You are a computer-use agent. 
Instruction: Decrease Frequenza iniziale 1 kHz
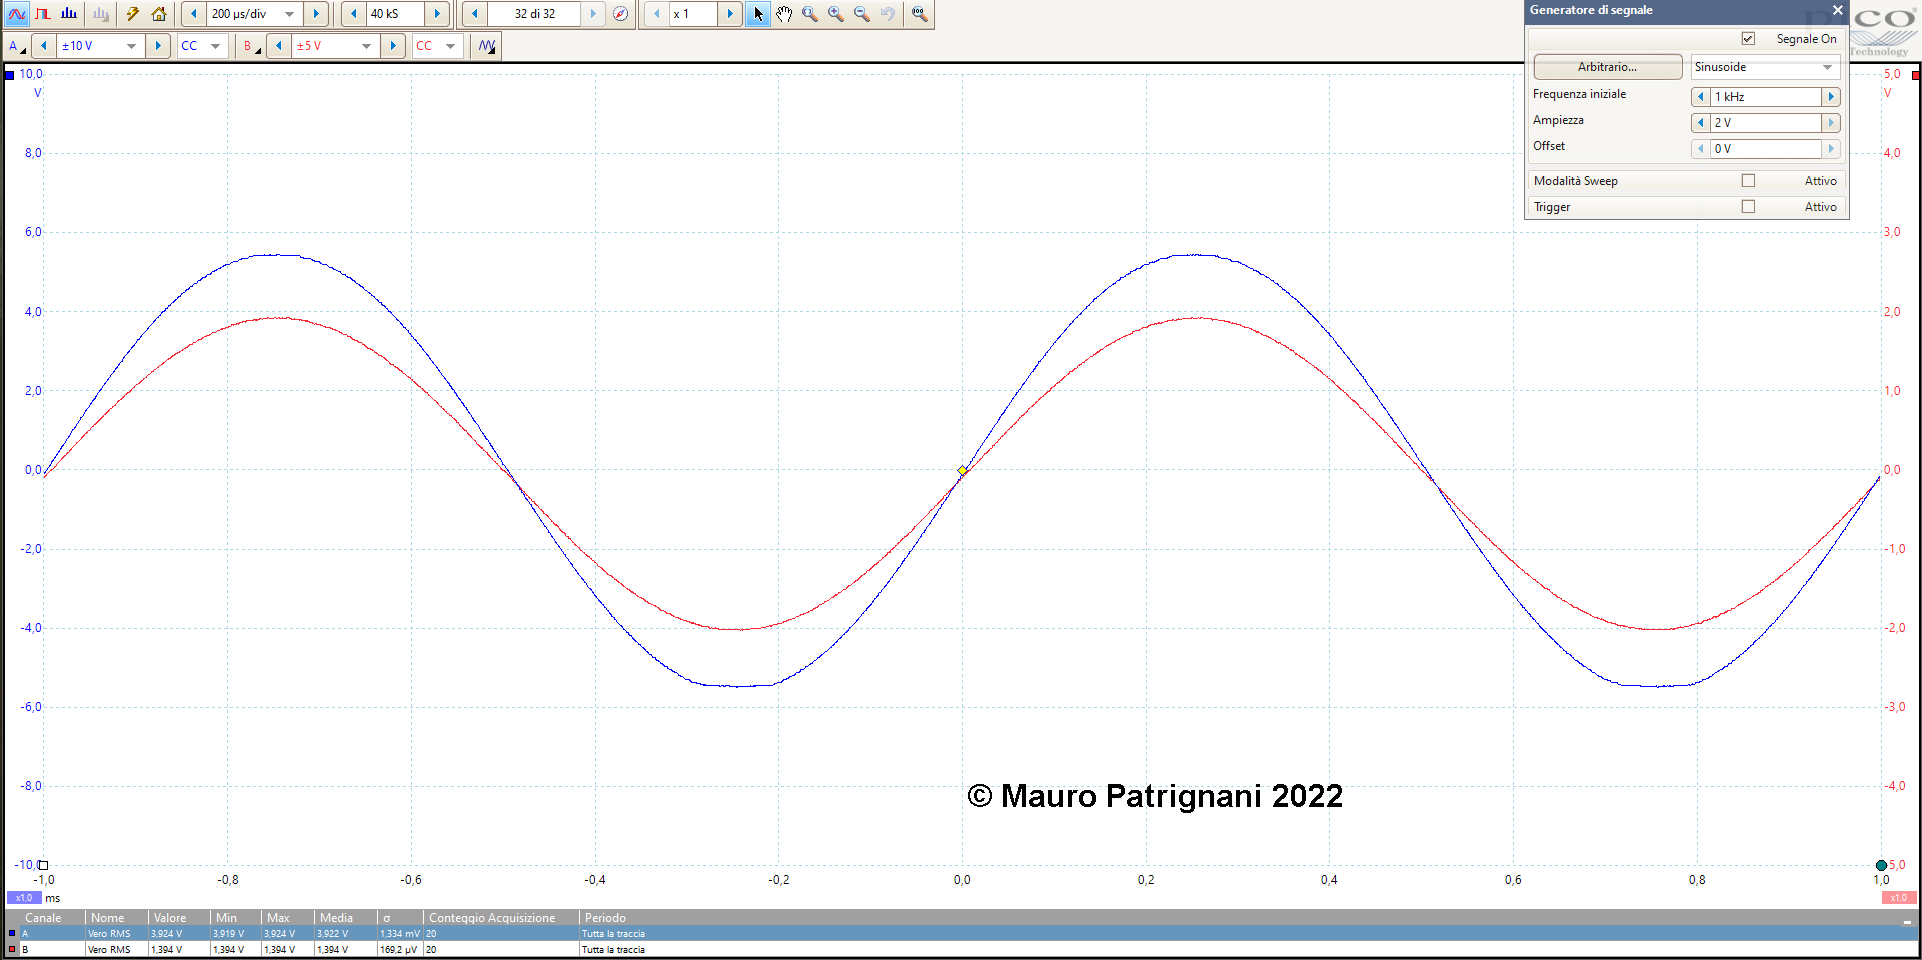click(x=1701, y=97)
